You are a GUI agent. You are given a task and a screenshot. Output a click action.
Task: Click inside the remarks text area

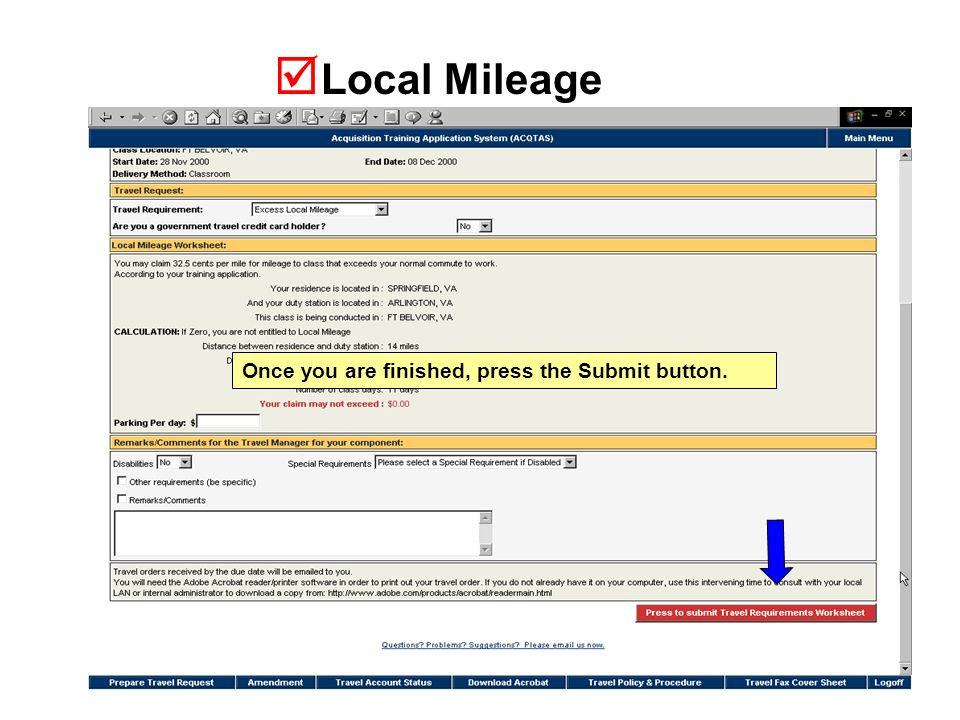click(x=297, y=533)
